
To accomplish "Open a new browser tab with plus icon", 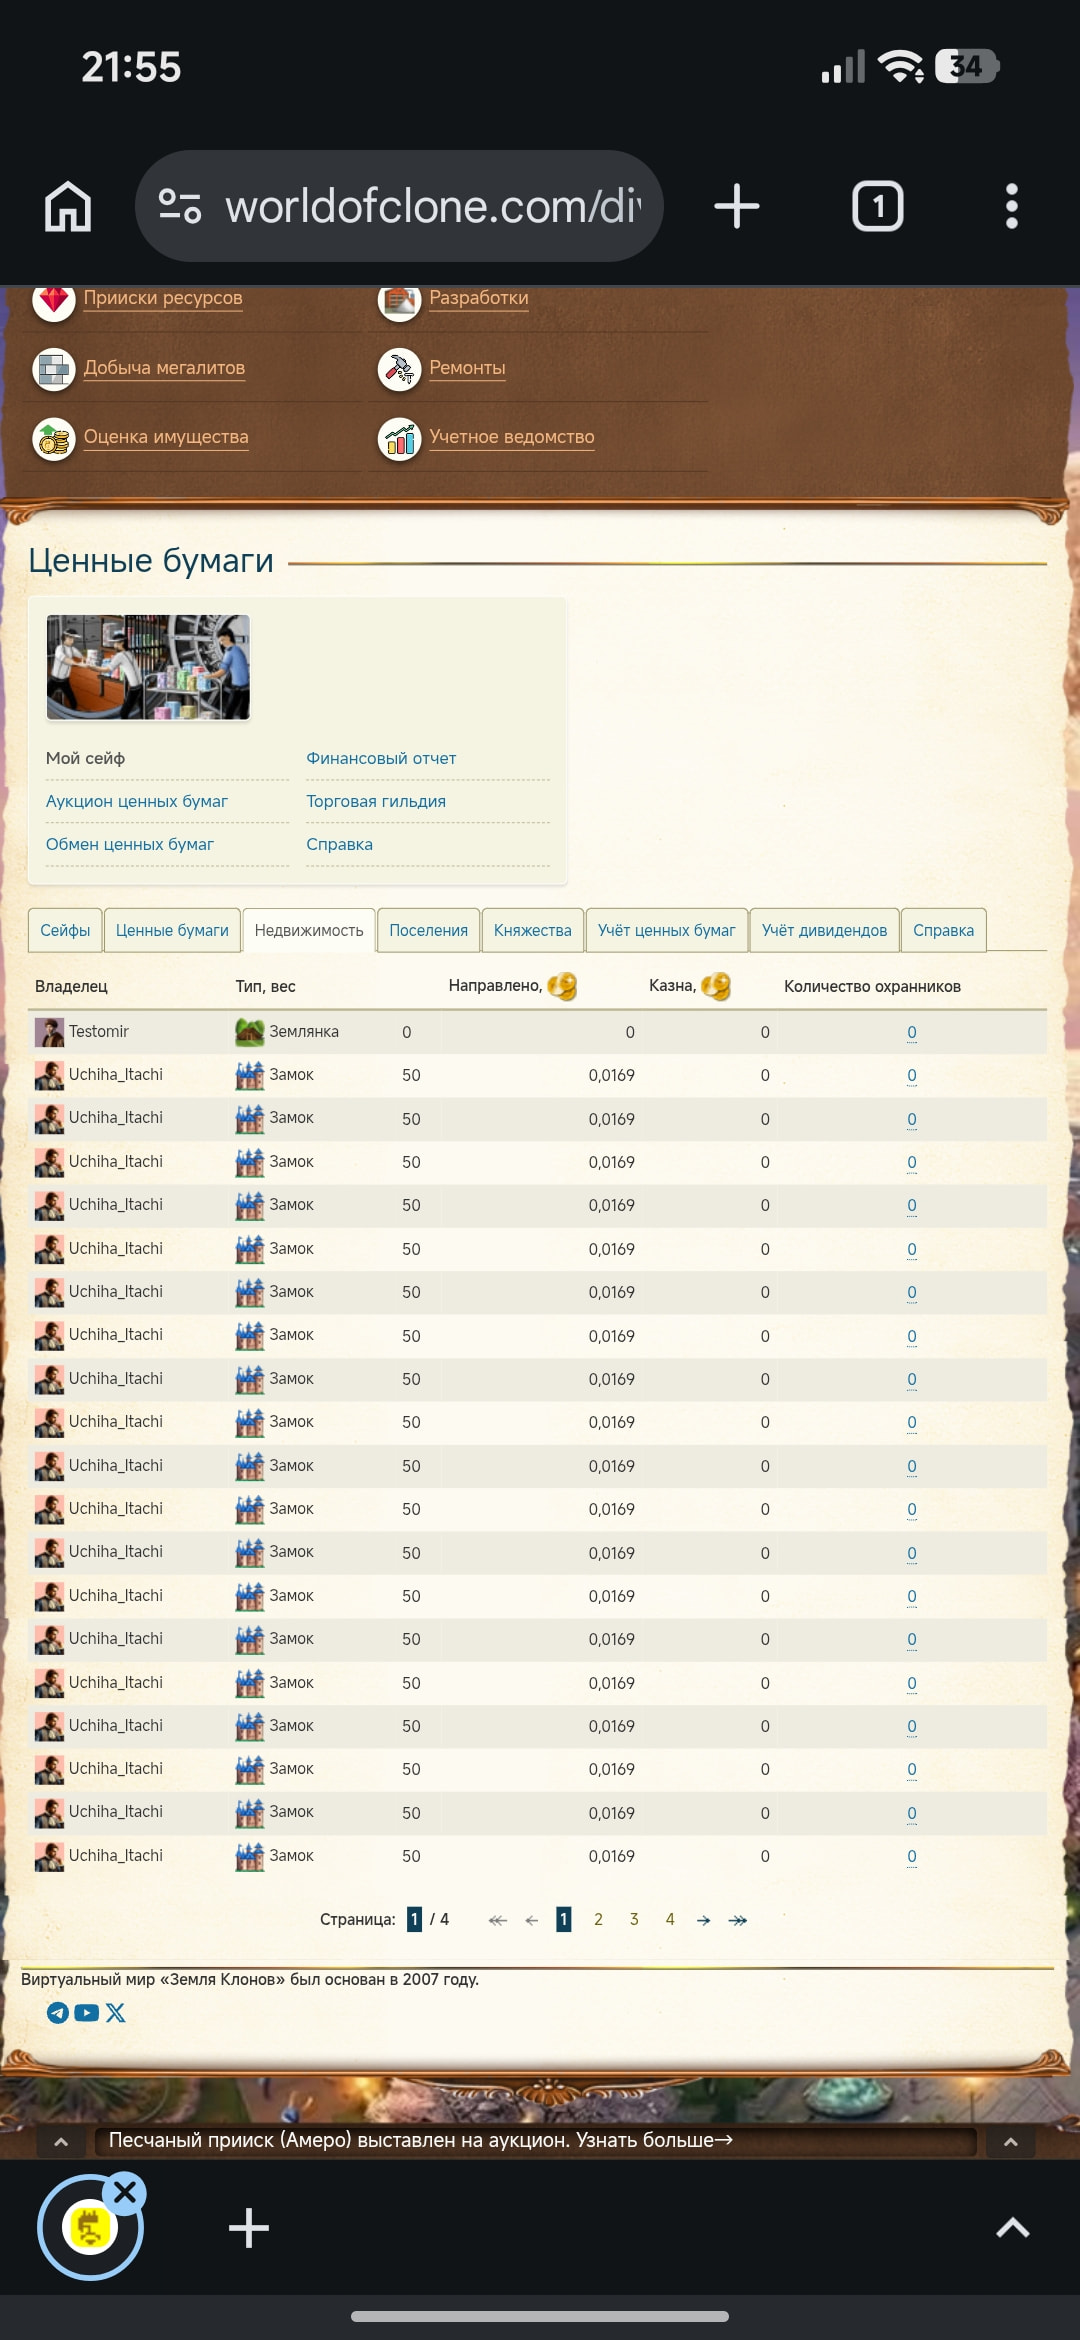I will 737,207.
